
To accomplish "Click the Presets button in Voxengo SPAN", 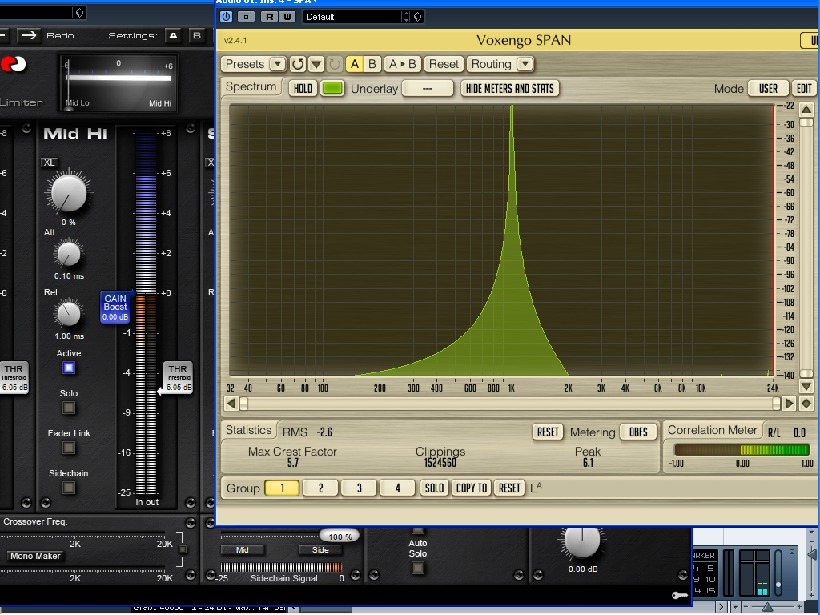I will [245, 64].
